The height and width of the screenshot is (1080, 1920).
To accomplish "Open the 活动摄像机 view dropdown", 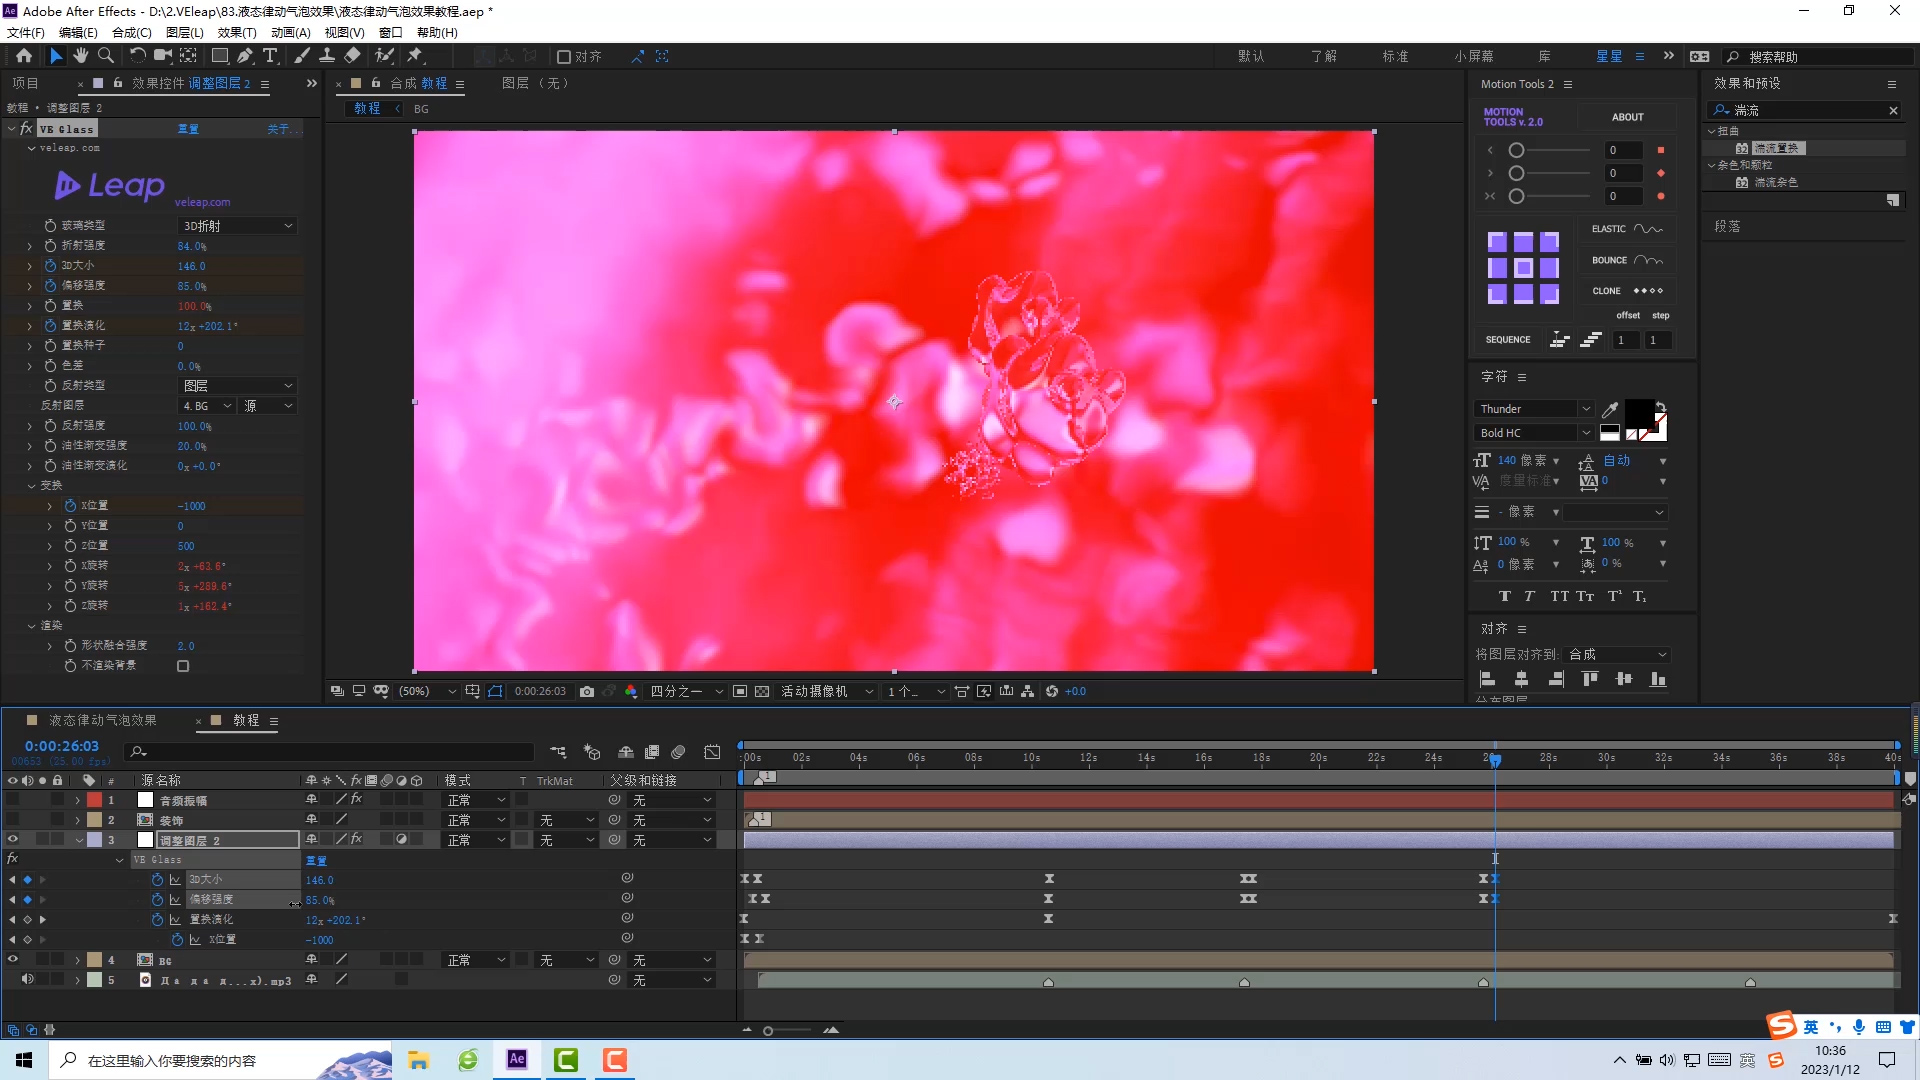I will 827,691.
